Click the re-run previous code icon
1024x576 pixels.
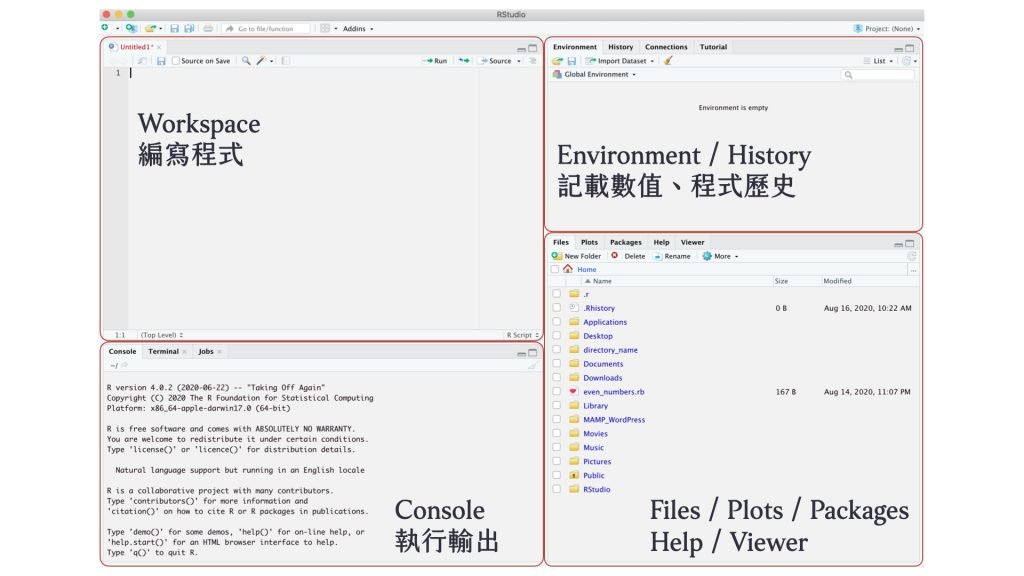tap(464, 61)
